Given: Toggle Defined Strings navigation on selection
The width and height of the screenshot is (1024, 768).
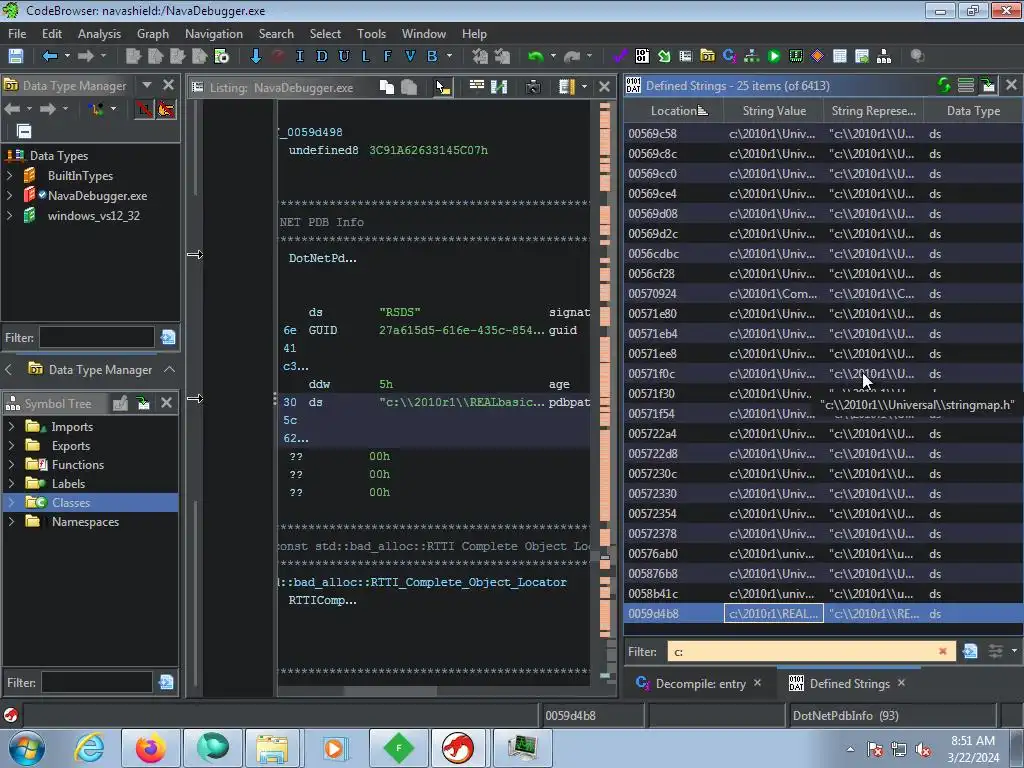Looking at the screenshot, I should click(x=988, y=85).
